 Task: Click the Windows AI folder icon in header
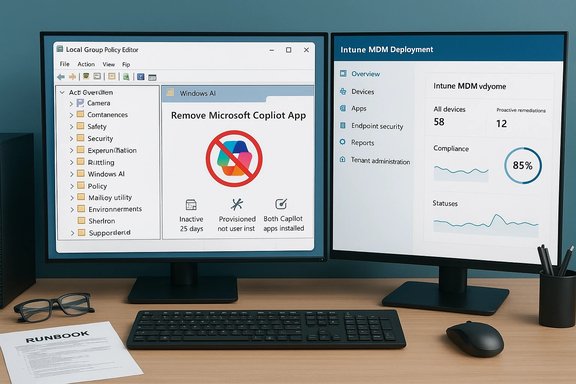click(x=170, y=93)
